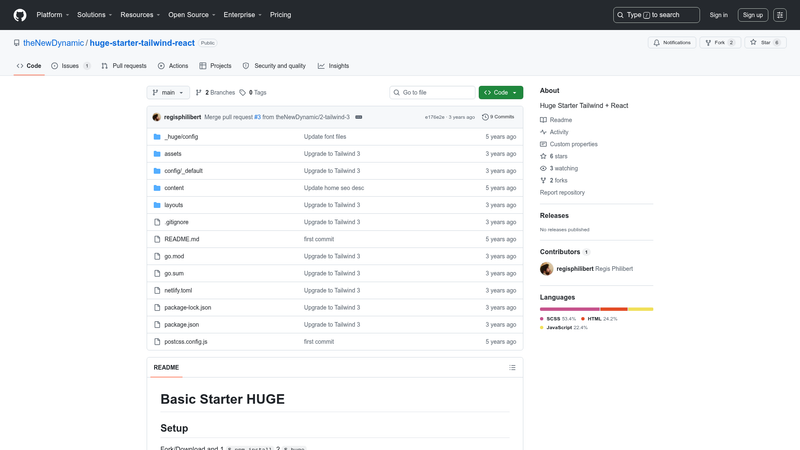The height and width of the screenshot is (450, 800).
Task: Click the HTML segment of language bar
Action: click(x=614, y=309)
